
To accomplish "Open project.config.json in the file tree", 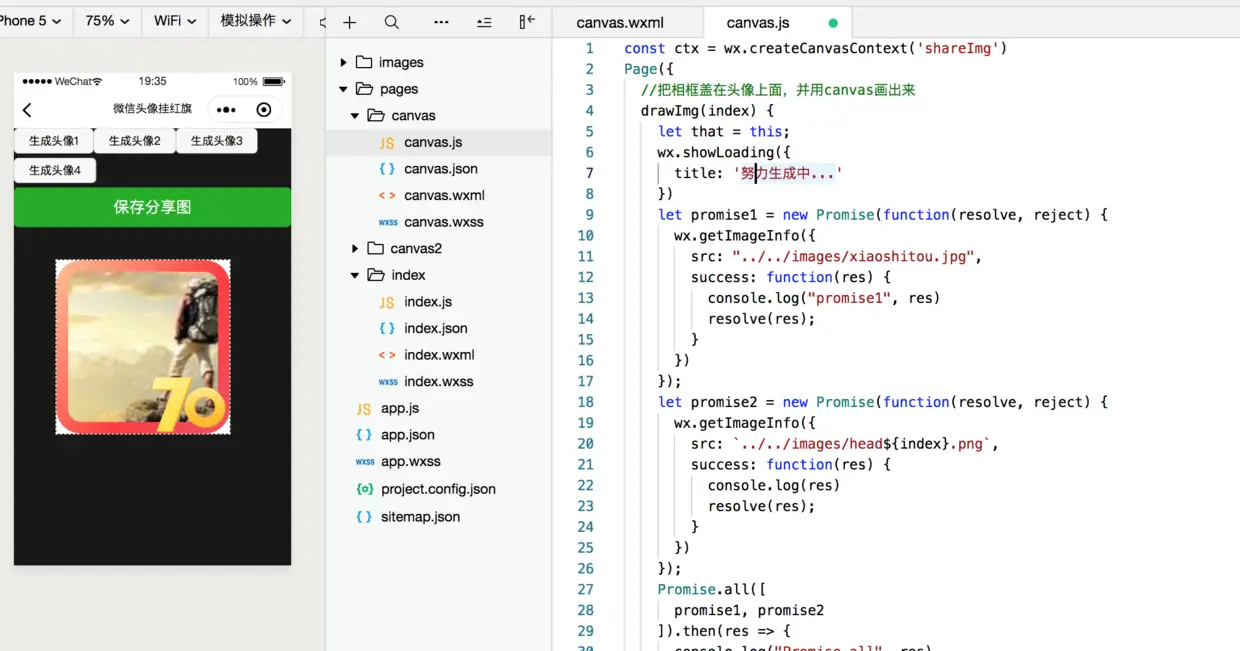I will click(438, 489).
